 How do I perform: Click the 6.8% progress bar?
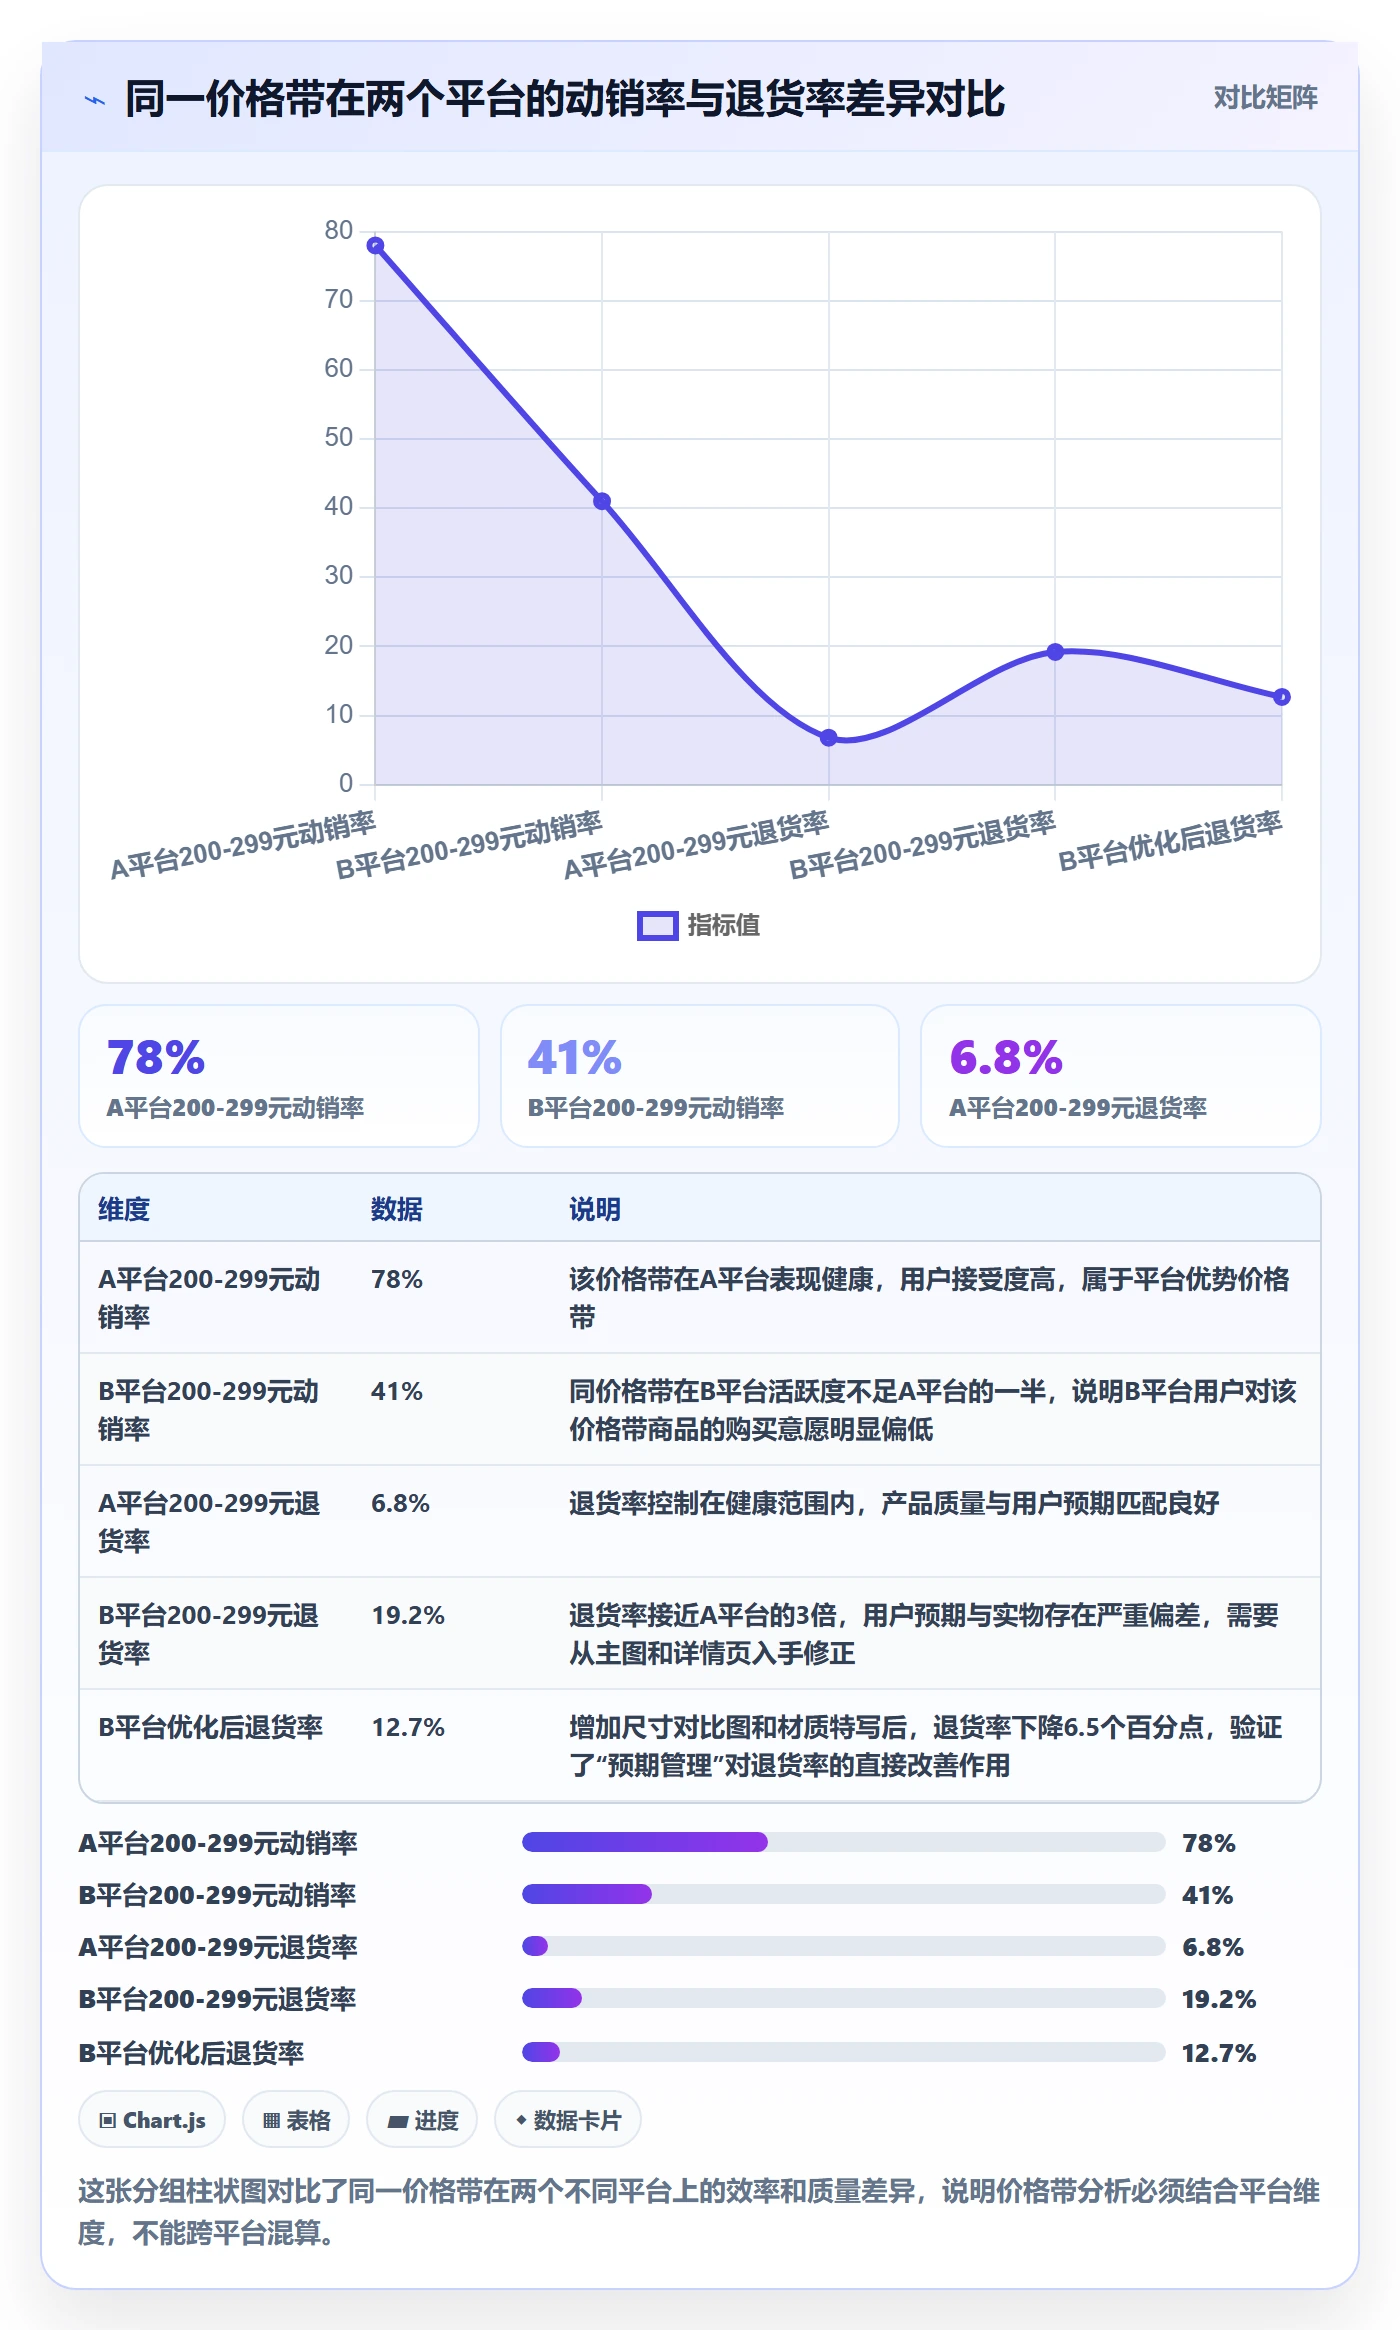coord(844,1946)
